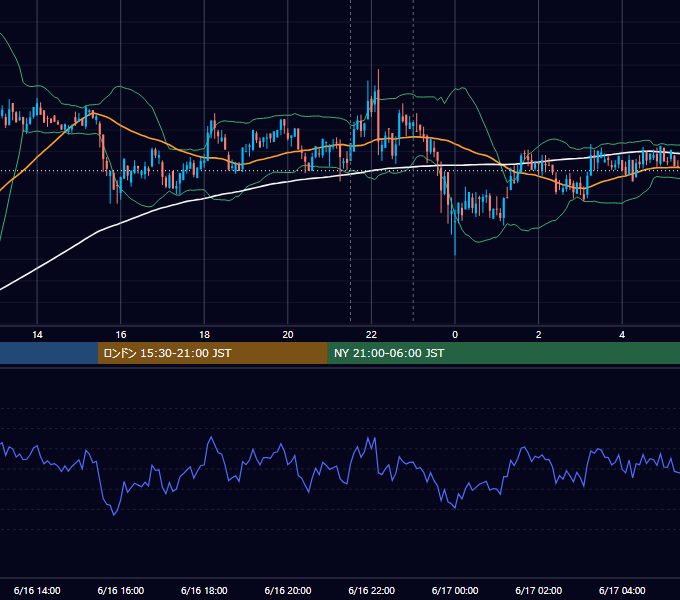
Task: Click the 0 hour axis label
Action: [455, 335]
